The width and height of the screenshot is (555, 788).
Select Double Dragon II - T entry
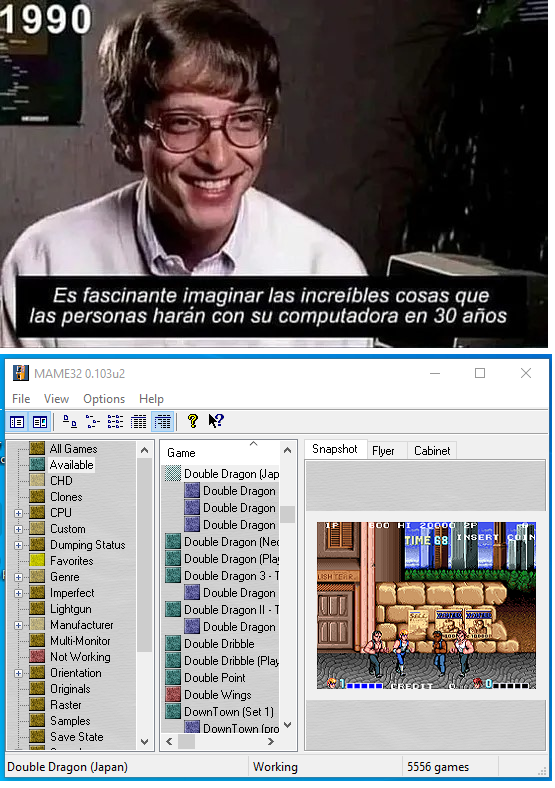tap(231, 610)
